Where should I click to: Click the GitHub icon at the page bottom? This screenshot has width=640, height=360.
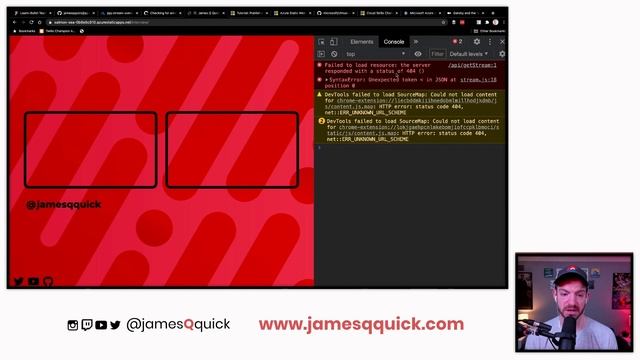point(48,281)
